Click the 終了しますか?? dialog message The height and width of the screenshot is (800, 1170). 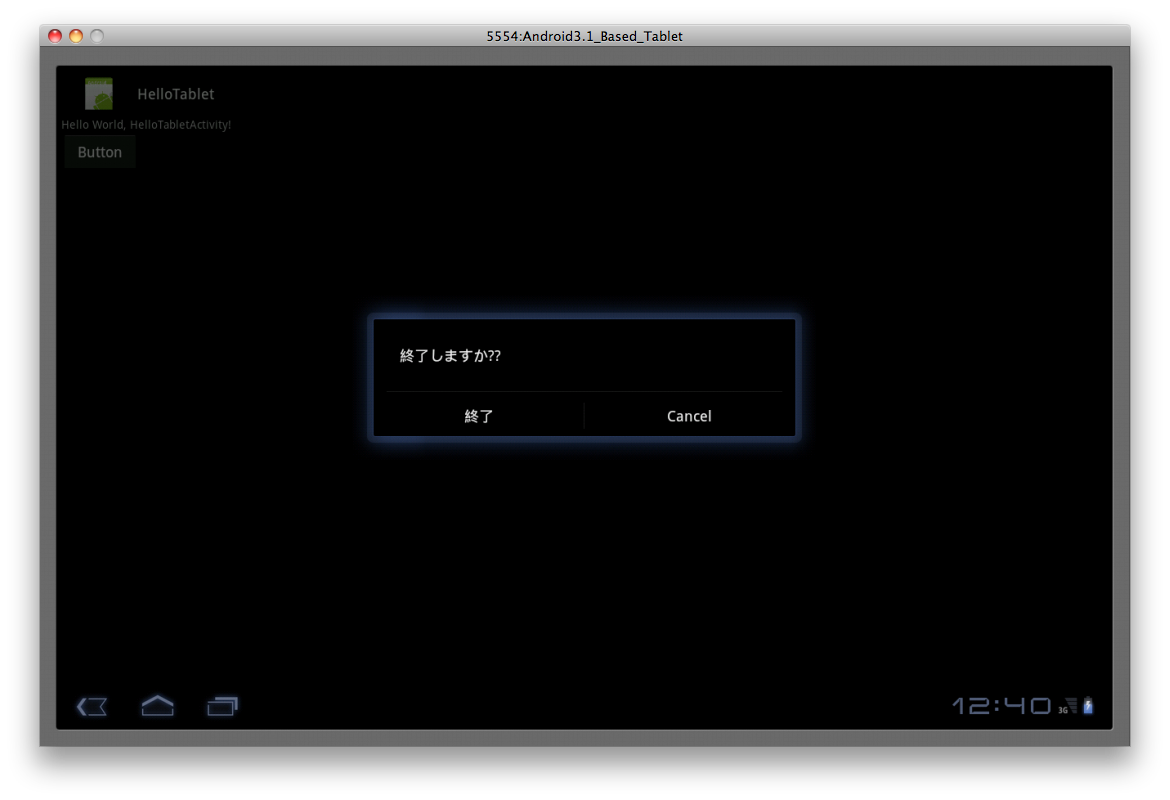coord(450,355)
